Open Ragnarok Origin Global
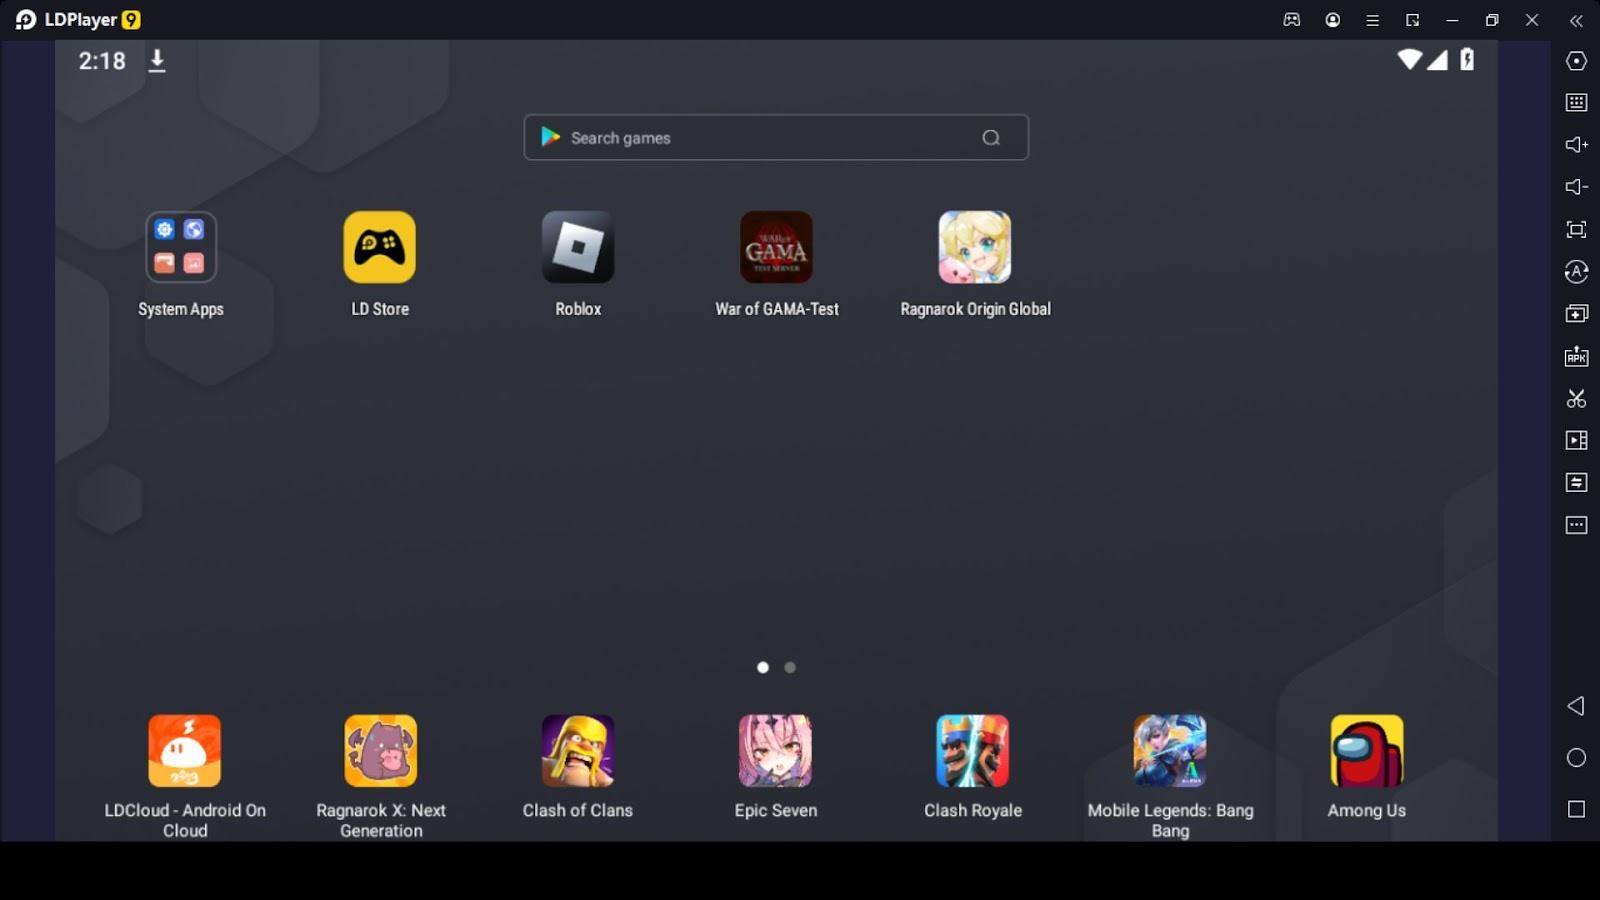Screen dimensions: 1600x900 [975, 247]
